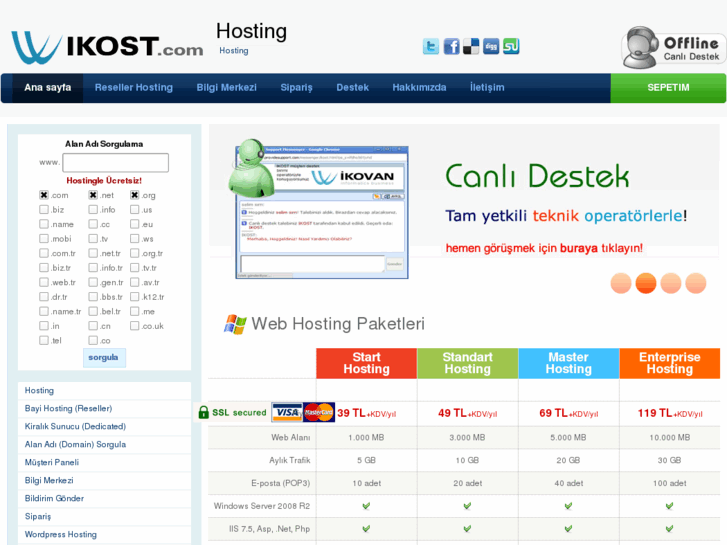The width and height of the screenshot is (727, 545).
Task: Open Bayi Hosting (Reseller) sidebar link
Action: coord(68,409)
